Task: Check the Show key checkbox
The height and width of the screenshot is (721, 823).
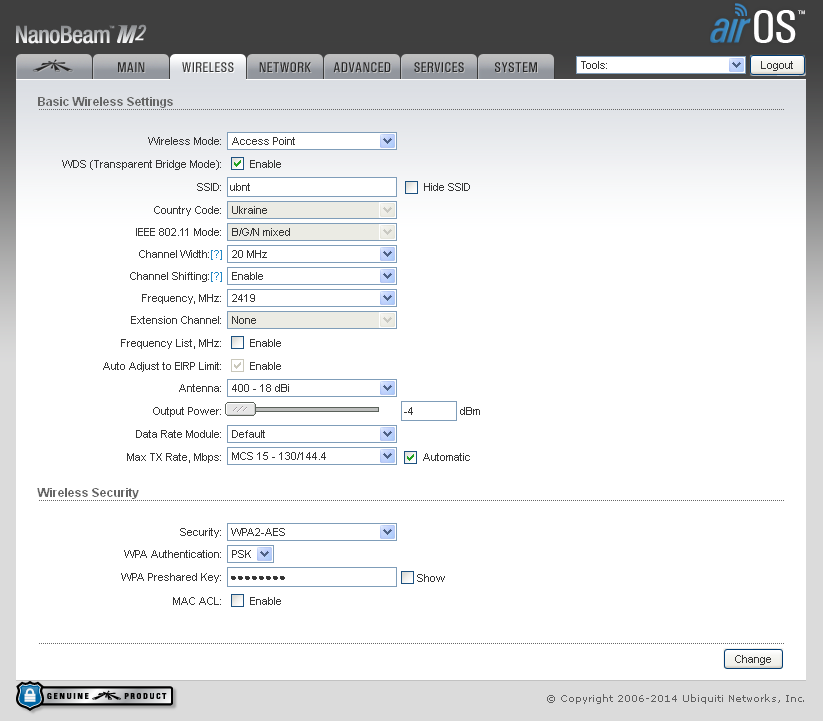Action: pyautogui.click(x=407, y=578)
